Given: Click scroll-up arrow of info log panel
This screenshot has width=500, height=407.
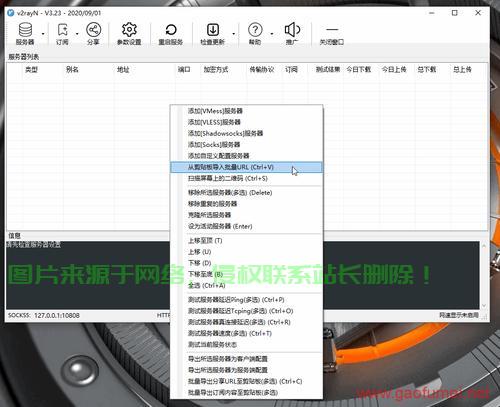Looking at the screenshot, I should click(484, 246).
